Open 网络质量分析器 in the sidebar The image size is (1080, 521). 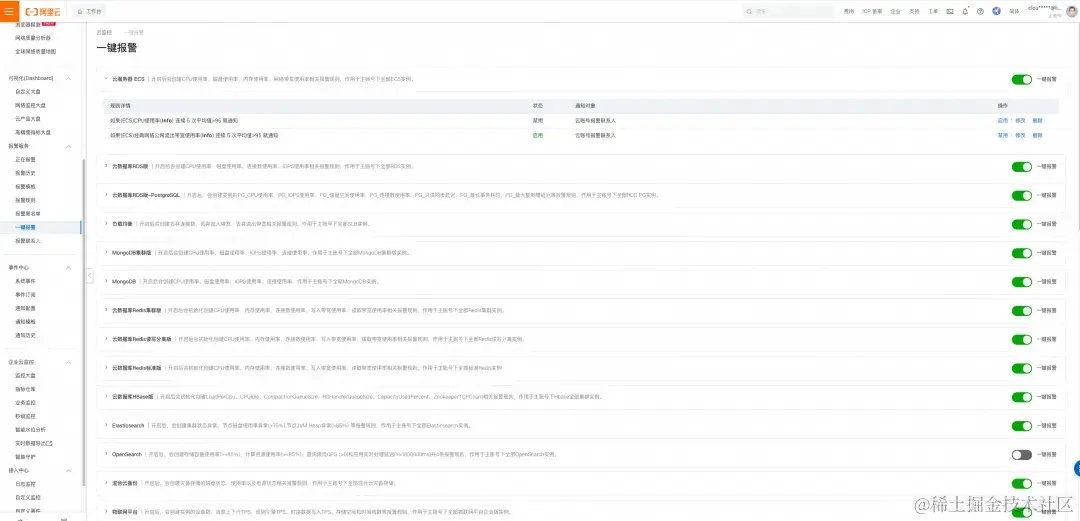[32, 38]
